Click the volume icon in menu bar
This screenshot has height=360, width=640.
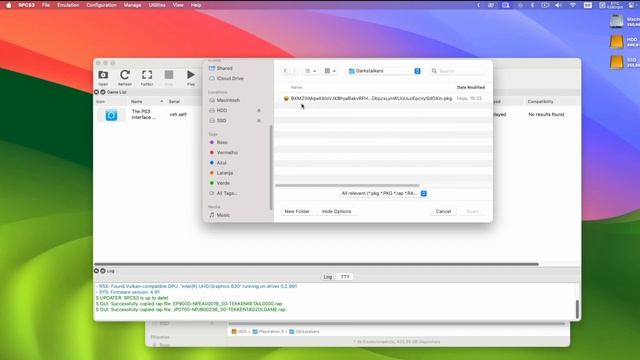pyautogui.click(x=558, y=5)
